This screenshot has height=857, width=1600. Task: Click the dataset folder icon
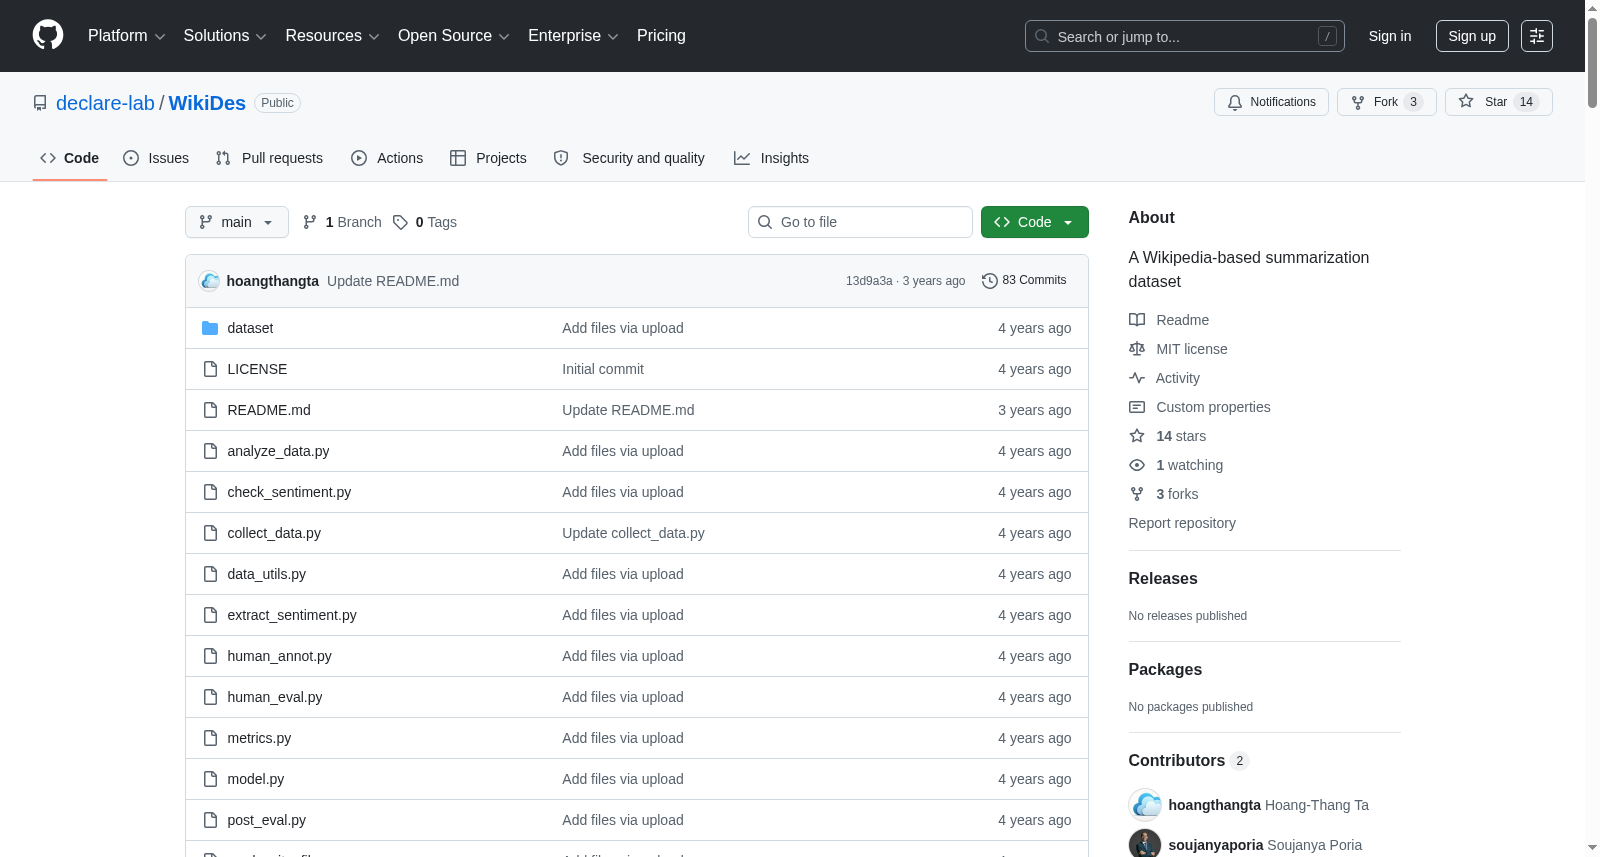(x=210, y=328)
